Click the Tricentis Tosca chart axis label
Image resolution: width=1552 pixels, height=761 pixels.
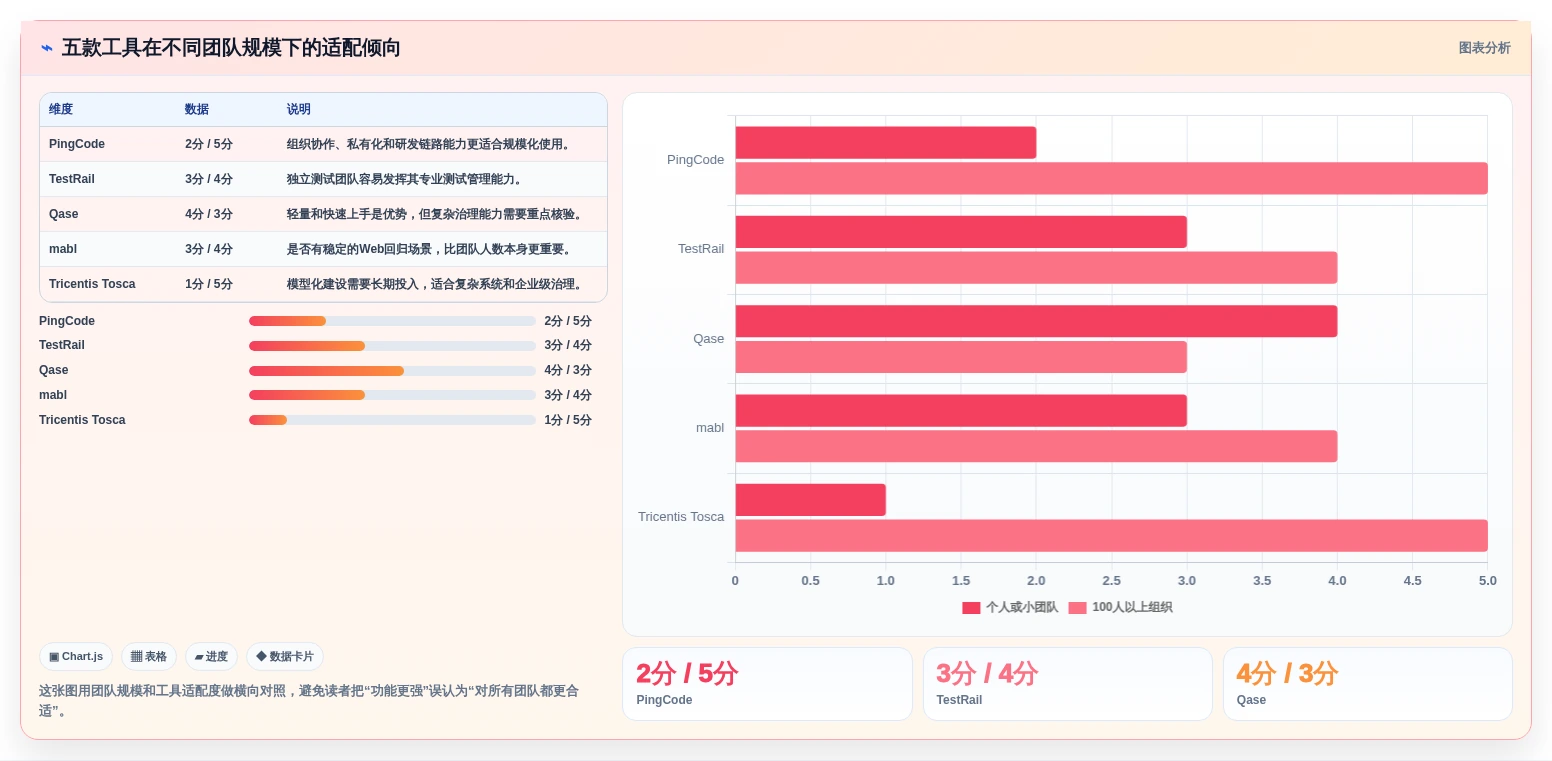(x=681, y=517)
